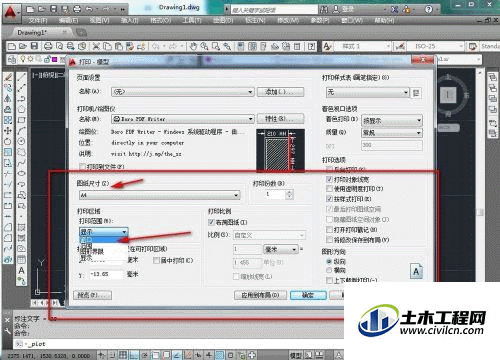This screenshot has height=360, width=500.
Task: Click Undo arrow in the quick access toolbar
Action: coord(89,9)
